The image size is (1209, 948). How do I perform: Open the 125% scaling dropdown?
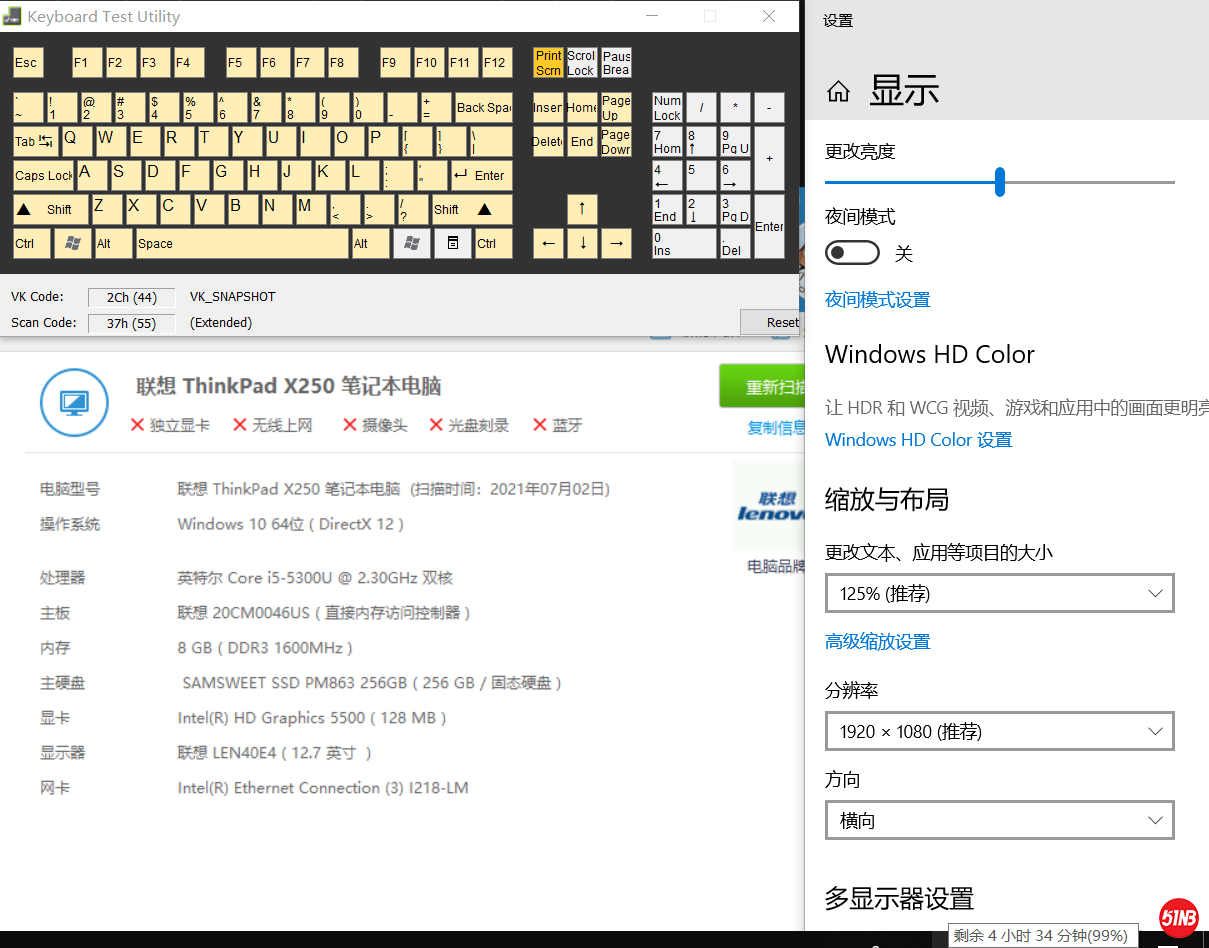click(x=999, y=593)
